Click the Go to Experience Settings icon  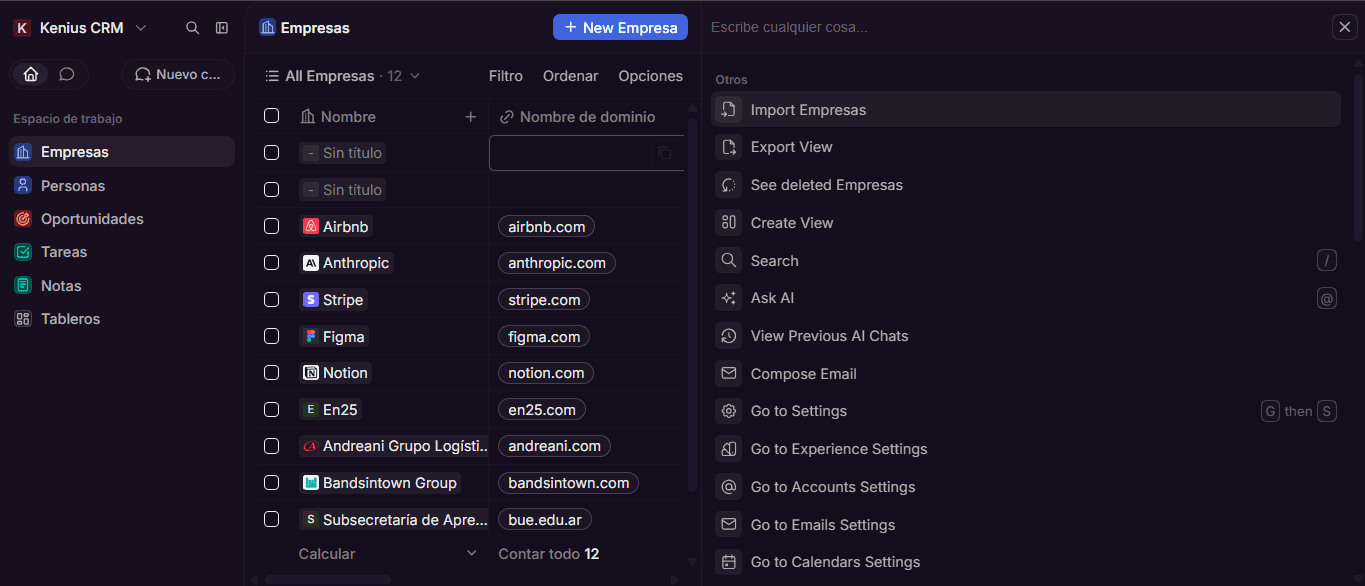coord(728,449)
